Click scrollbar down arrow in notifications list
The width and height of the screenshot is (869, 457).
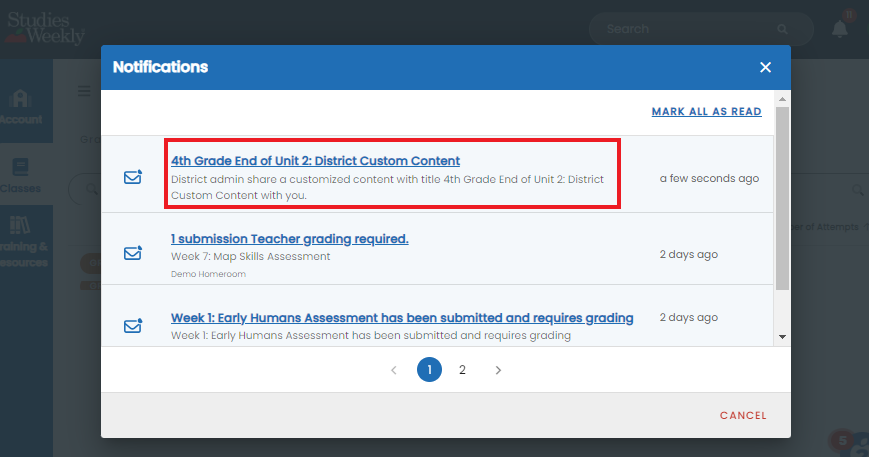782,337
